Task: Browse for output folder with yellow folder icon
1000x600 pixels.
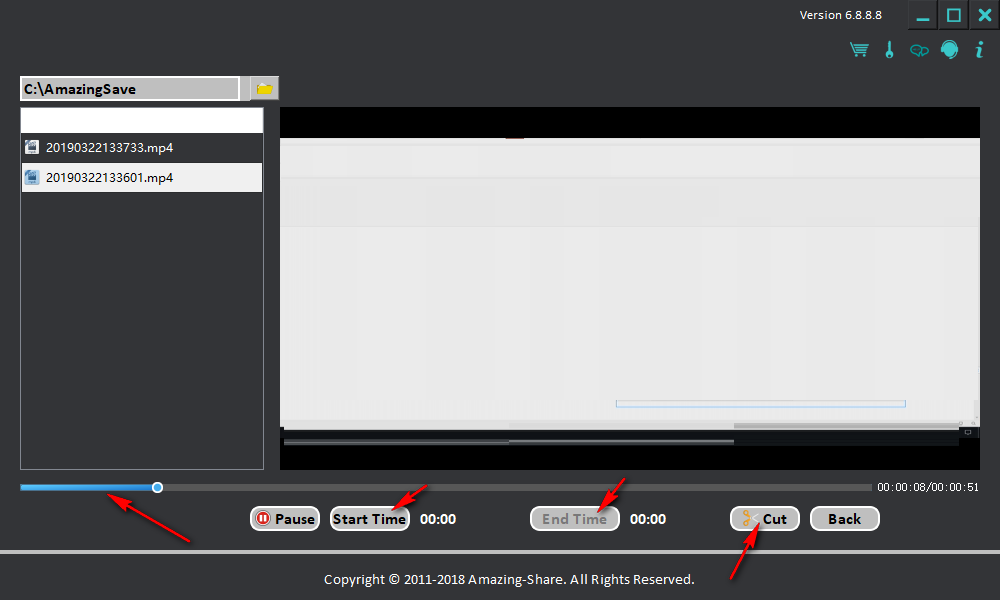Action: tap(264, 89)
